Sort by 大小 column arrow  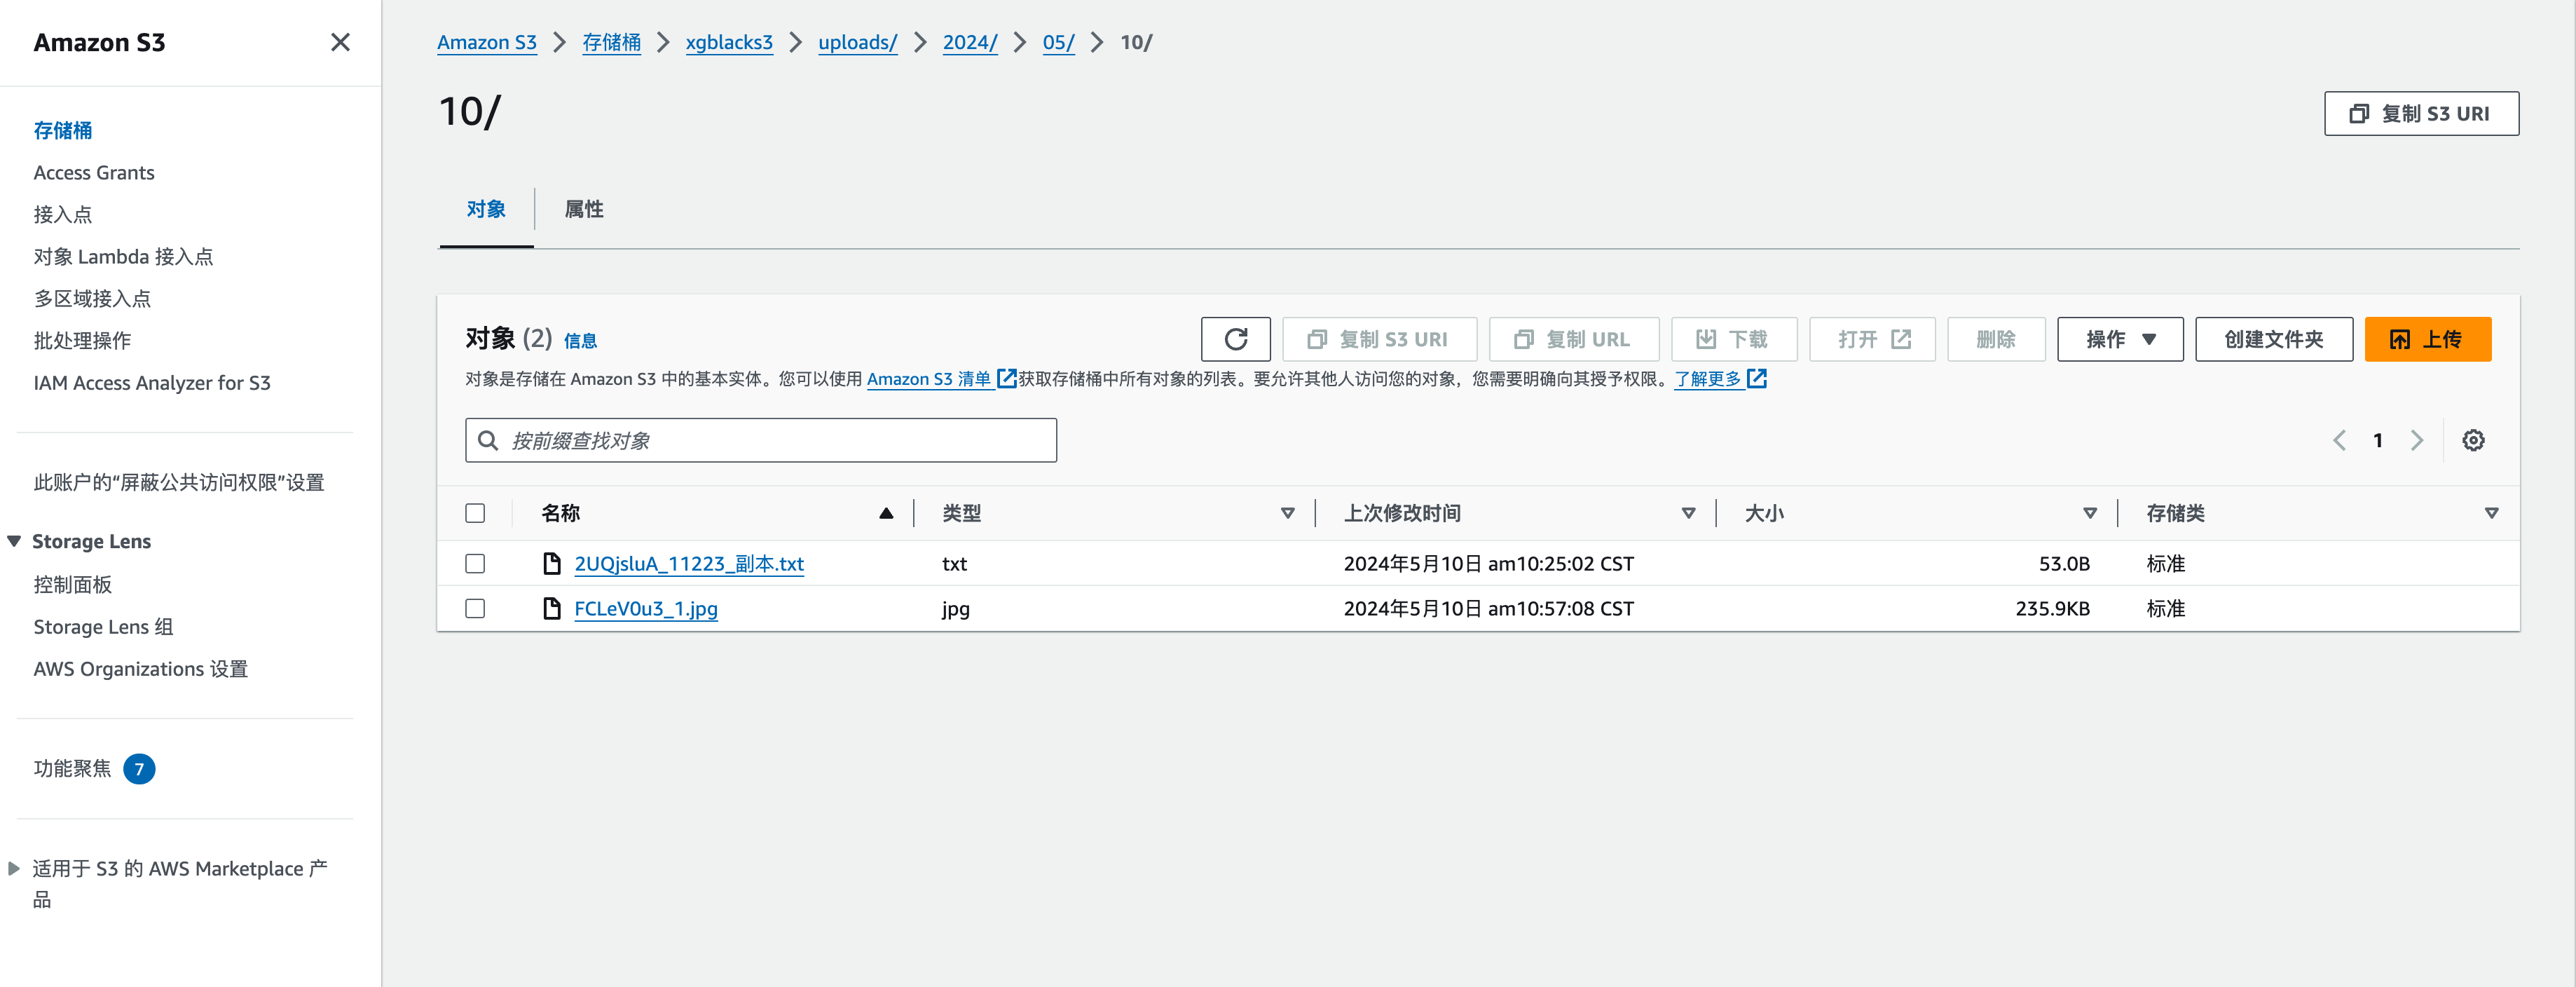pyautogui.click(x=2089, y=513)
